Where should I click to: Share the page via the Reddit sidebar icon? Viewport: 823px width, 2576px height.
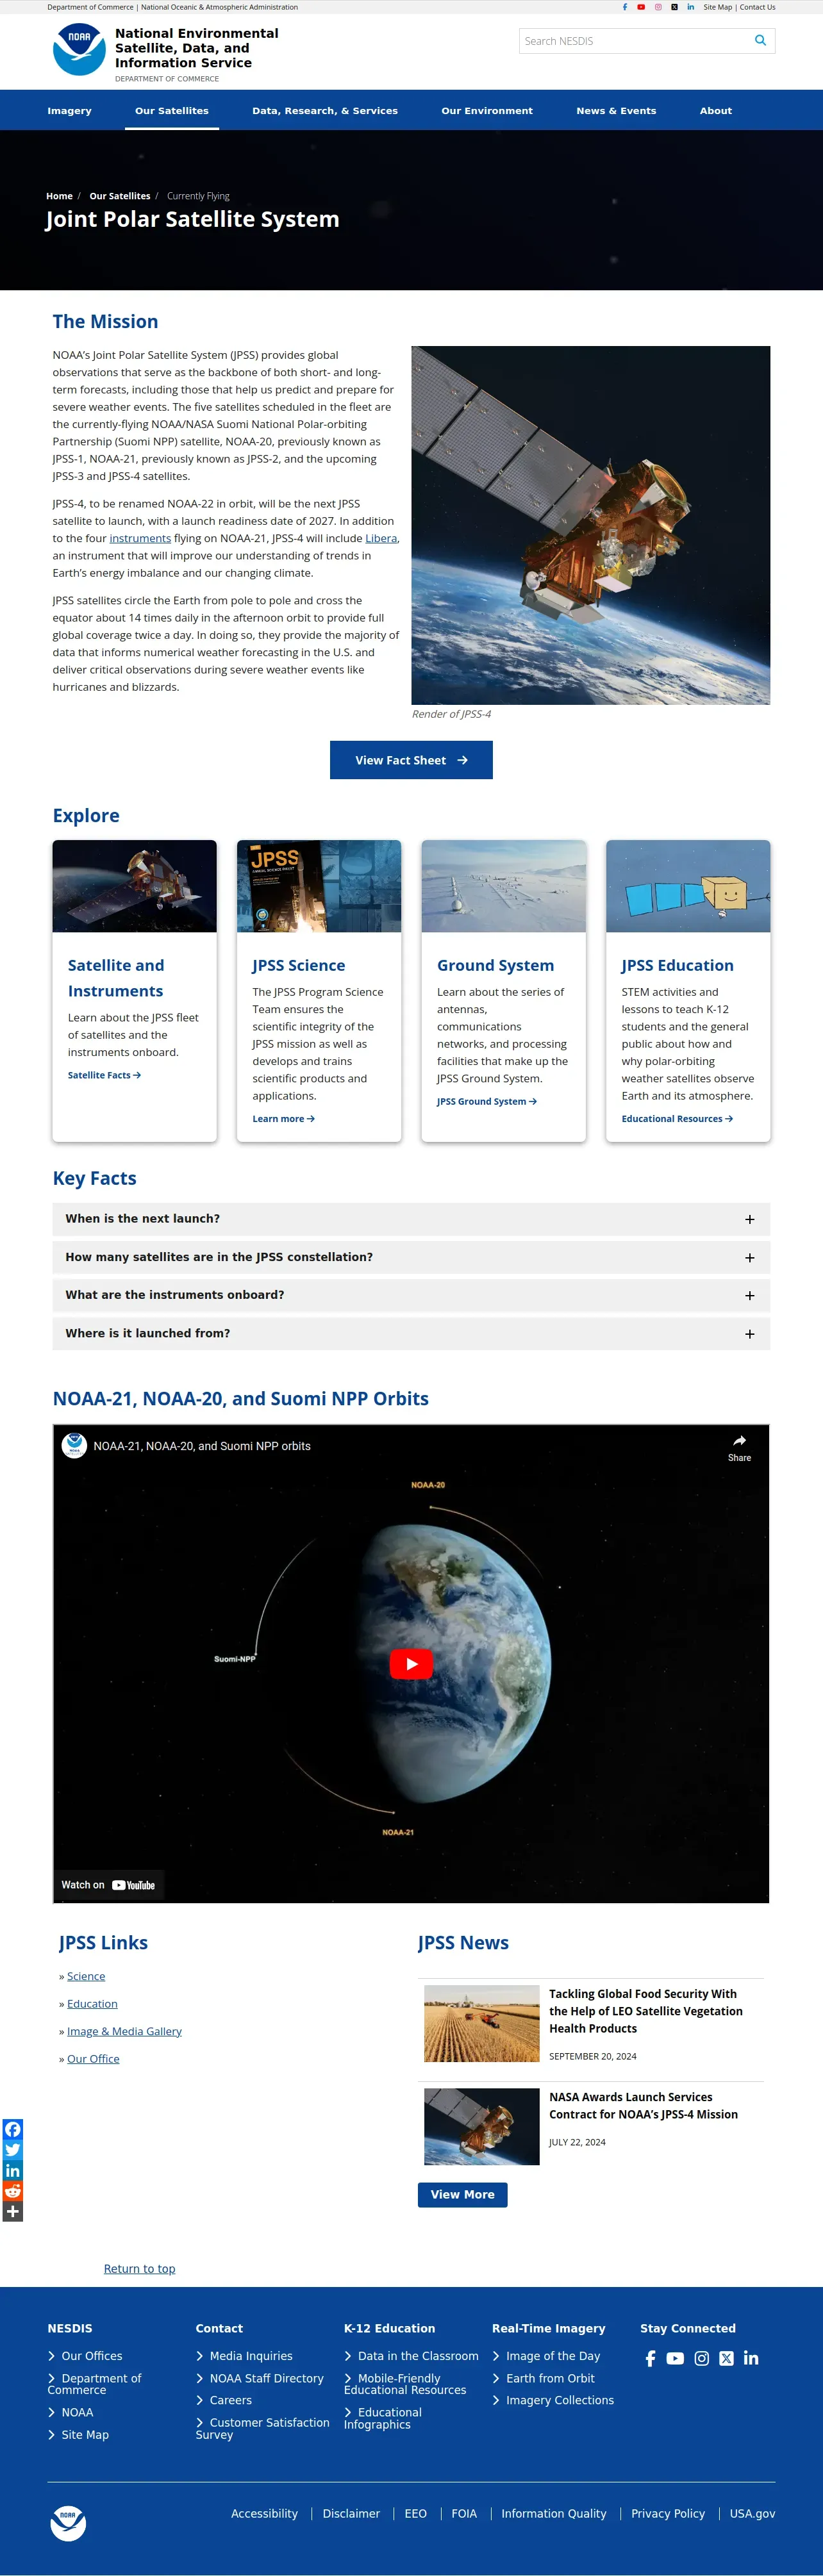pyautogui.click(x=12, y=2191)
